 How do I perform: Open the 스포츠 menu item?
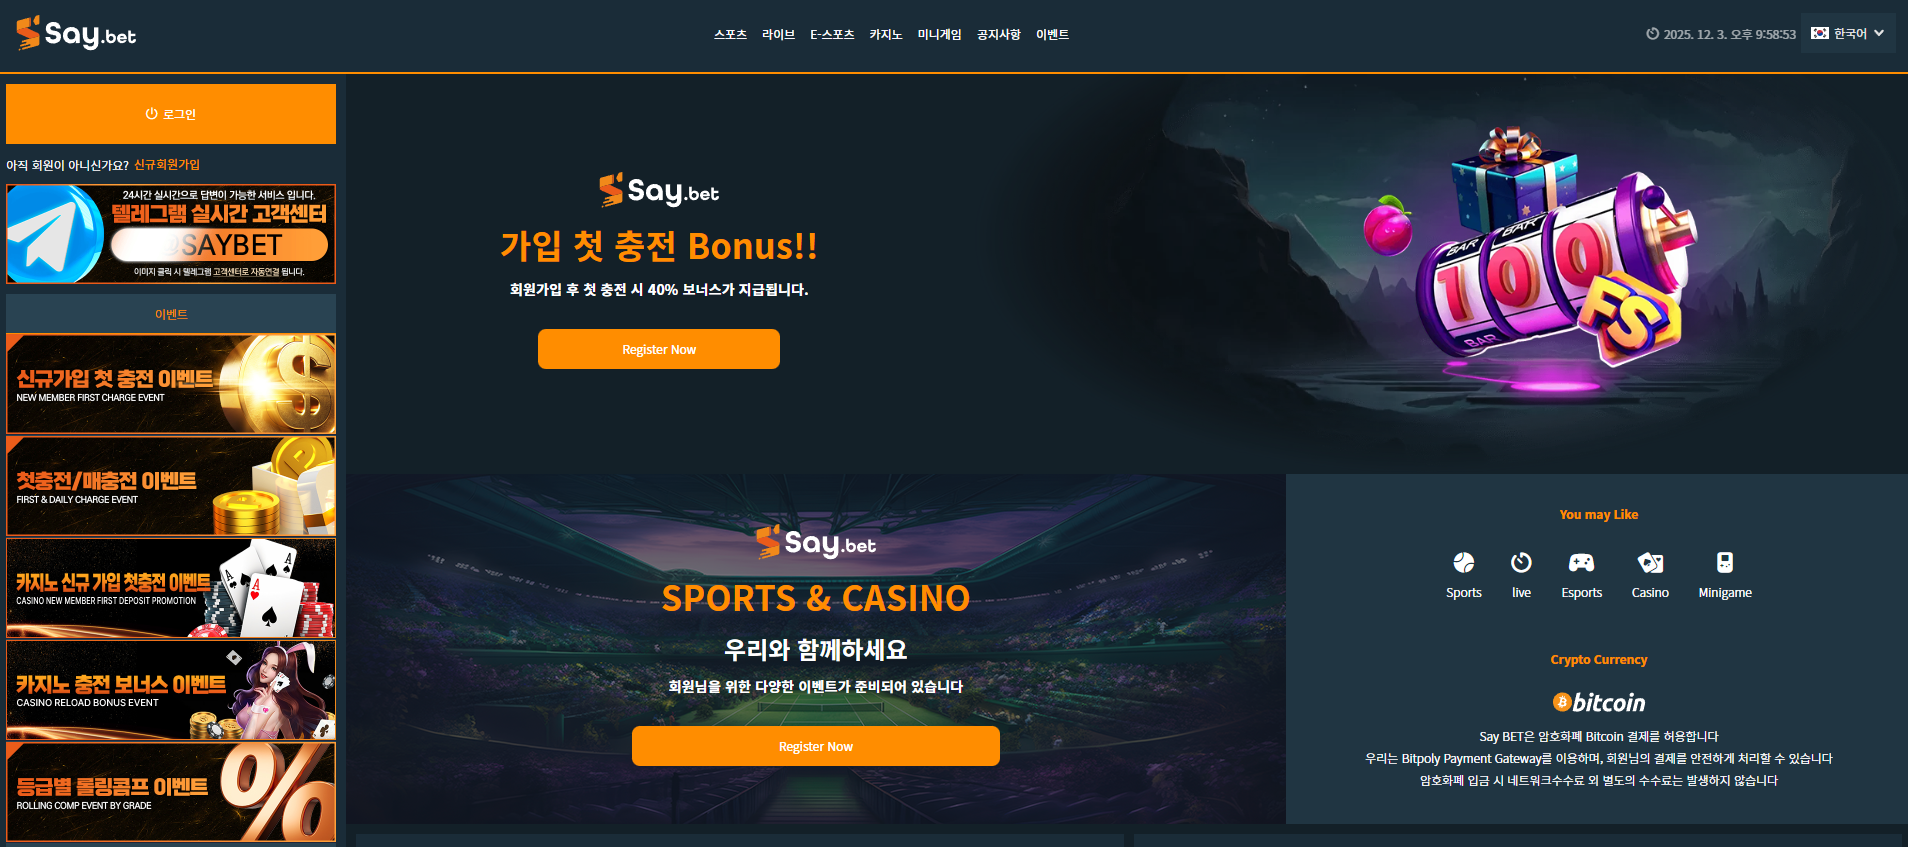coord(730,34)
